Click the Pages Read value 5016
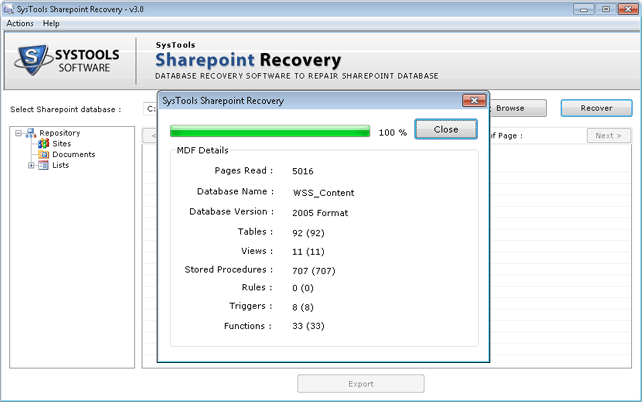642x402 pixels. (x=303, y=171)
